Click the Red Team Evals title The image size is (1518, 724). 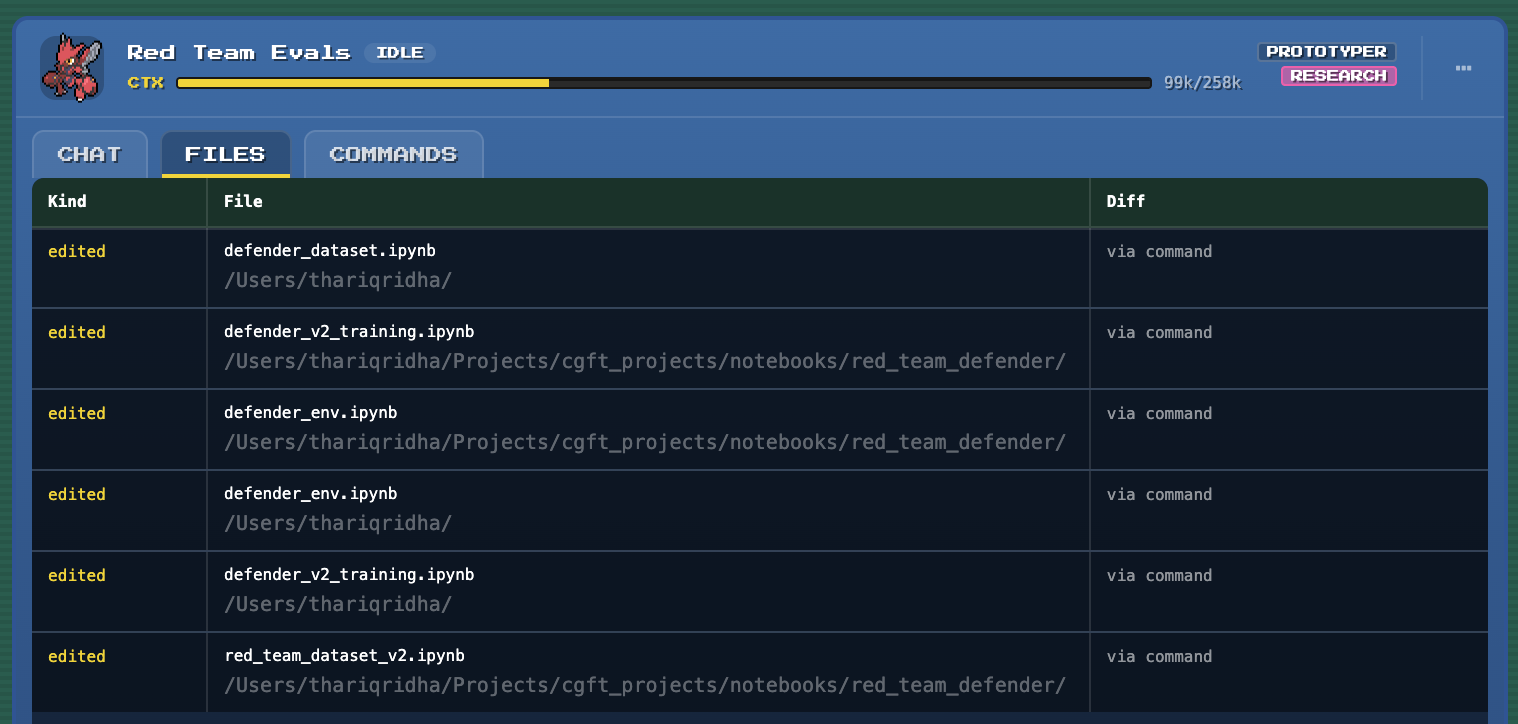tap(239, 53)
